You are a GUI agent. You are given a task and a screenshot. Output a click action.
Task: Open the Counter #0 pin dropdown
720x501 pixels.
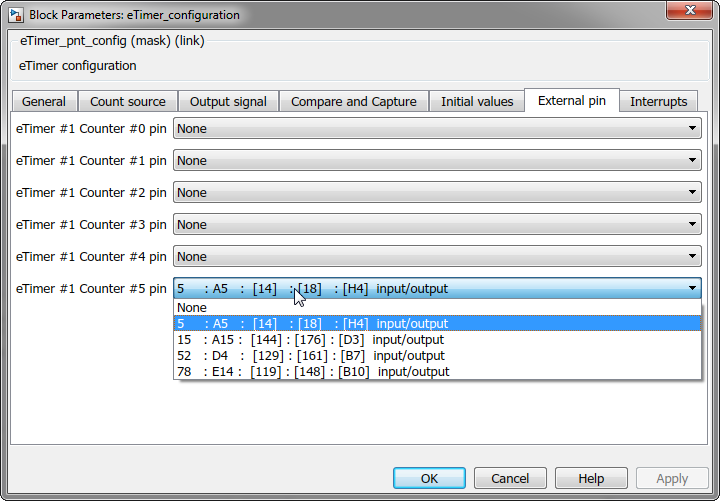point(437,128)
